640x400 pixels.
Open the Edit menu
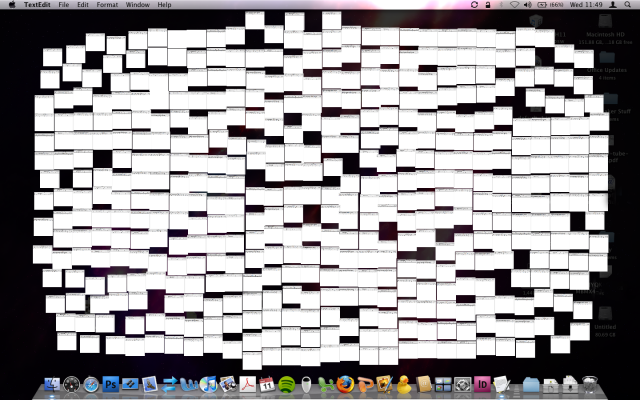[x=83, y=5]
